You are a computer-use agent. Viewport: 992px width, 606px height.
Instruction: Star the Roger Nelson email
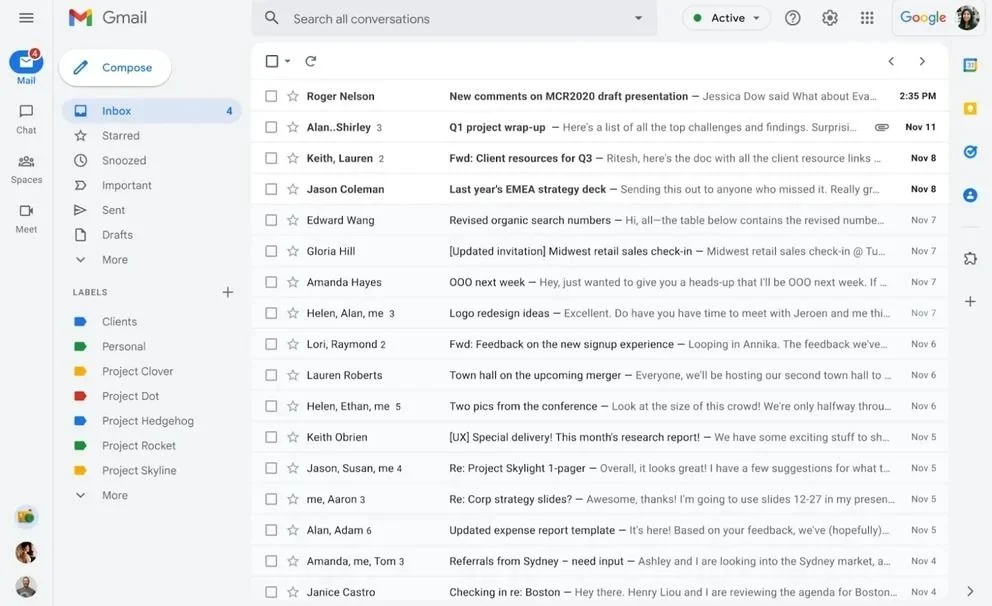click(292, 96)
